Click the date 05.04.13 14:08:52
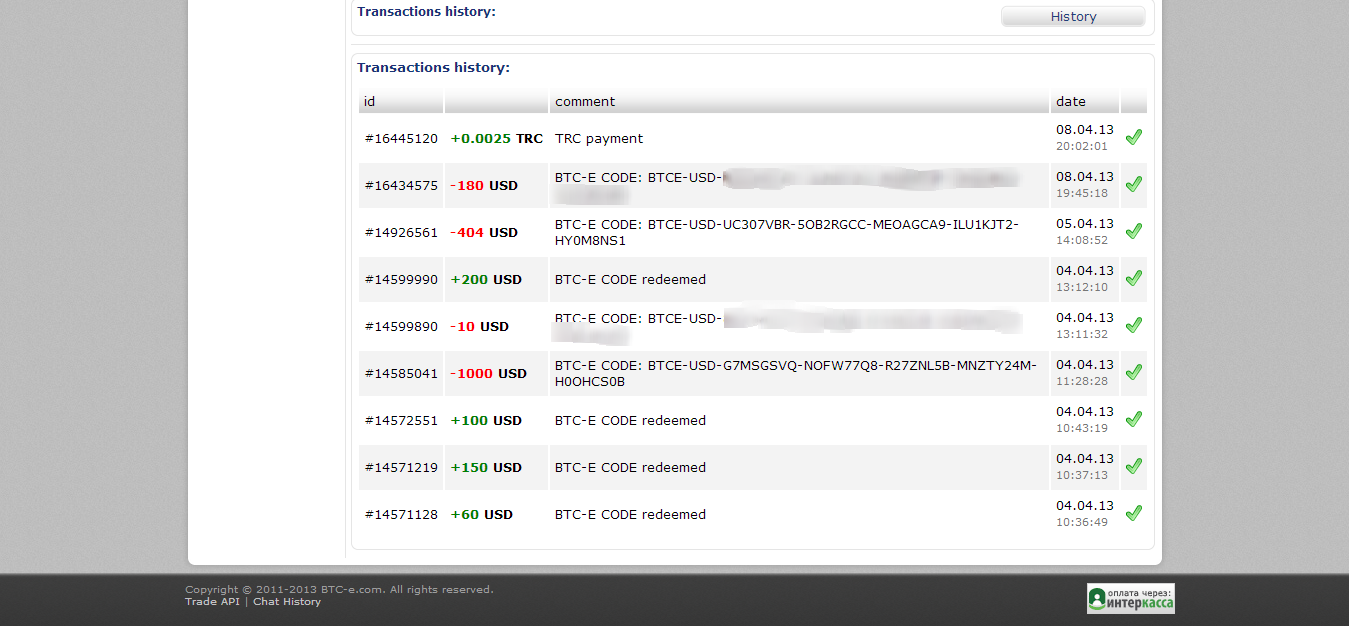Screen dimensions: 1349x626 click(1085, 232)
